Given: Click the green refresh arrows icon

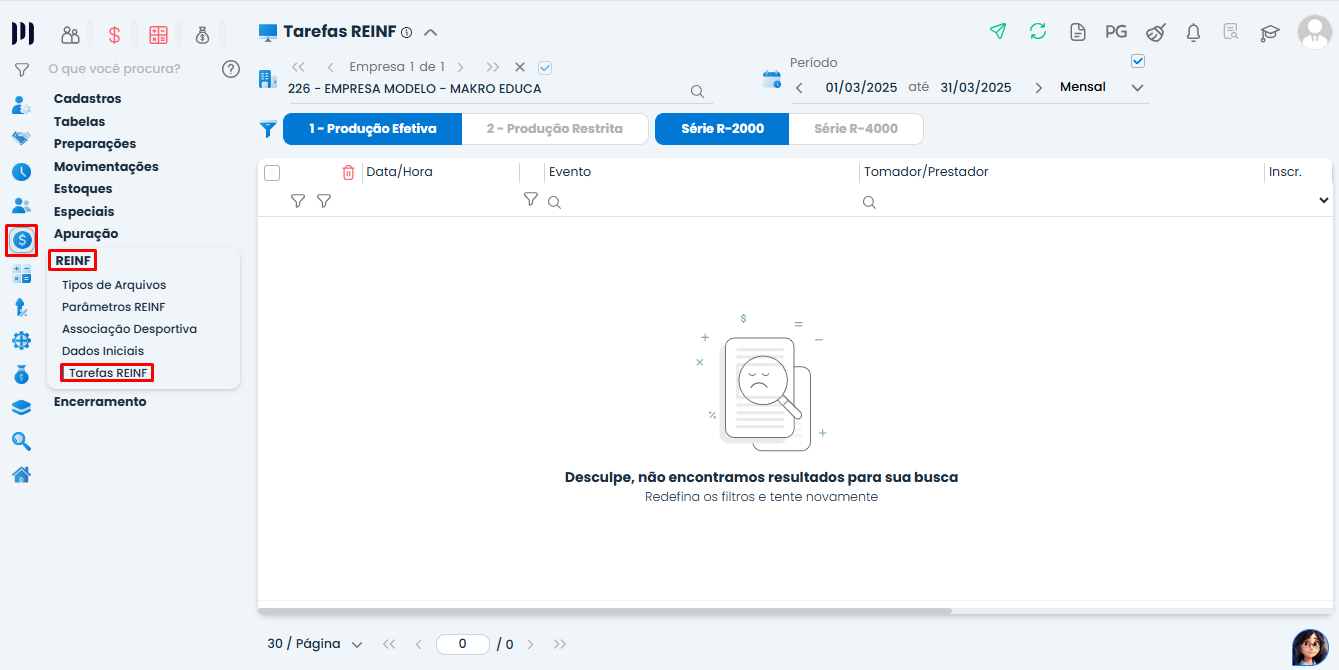Looking at the screenshot, I should tap(1038, 31).
